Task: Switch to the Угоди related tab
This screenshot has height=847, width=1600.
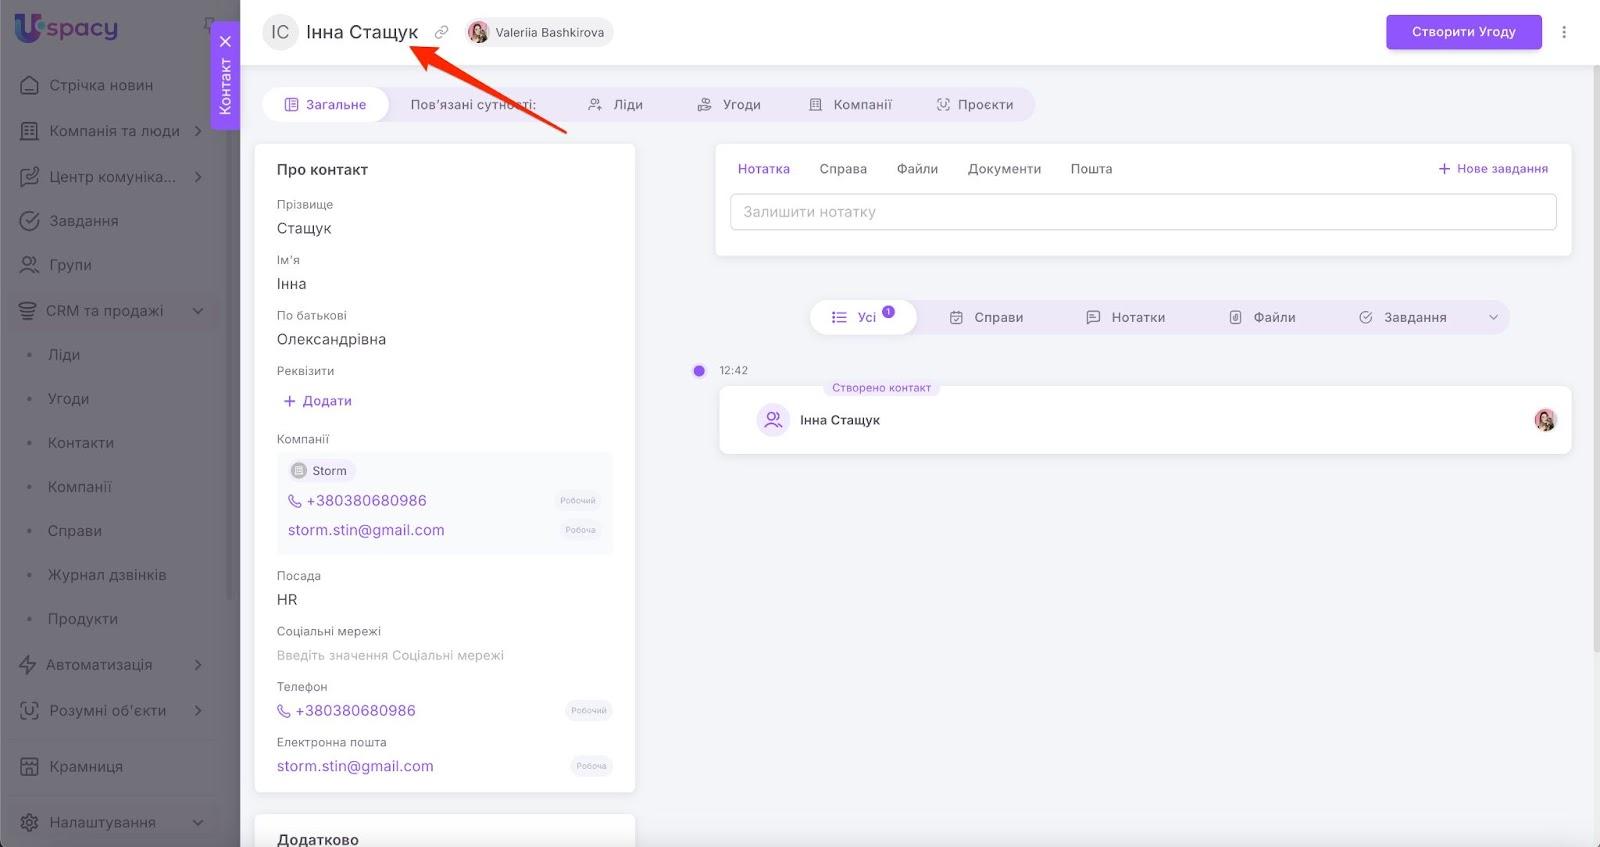Action: [x=729, y=104]
